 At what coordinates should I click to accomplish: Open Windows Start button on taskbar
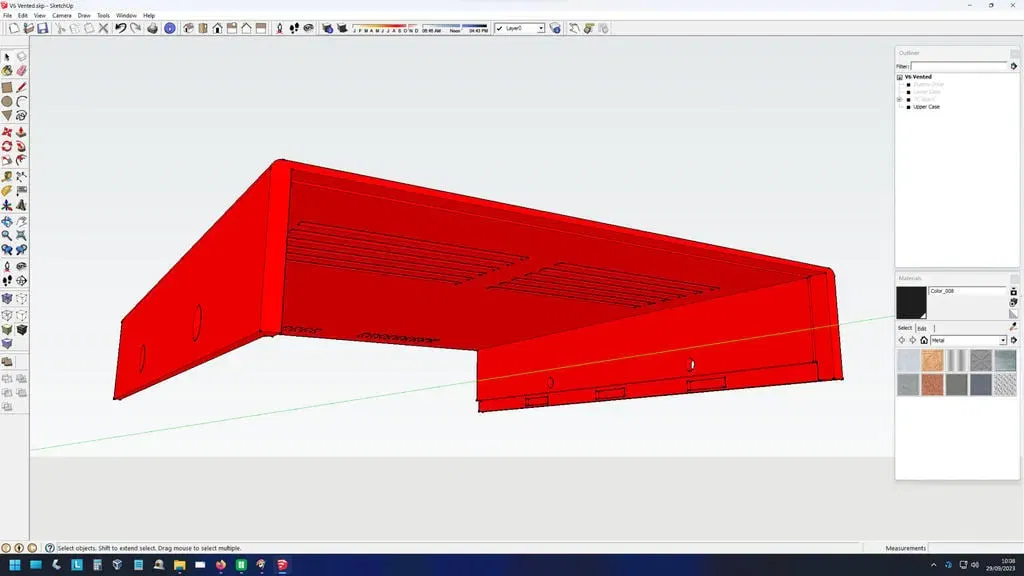(x=15, y=565)
